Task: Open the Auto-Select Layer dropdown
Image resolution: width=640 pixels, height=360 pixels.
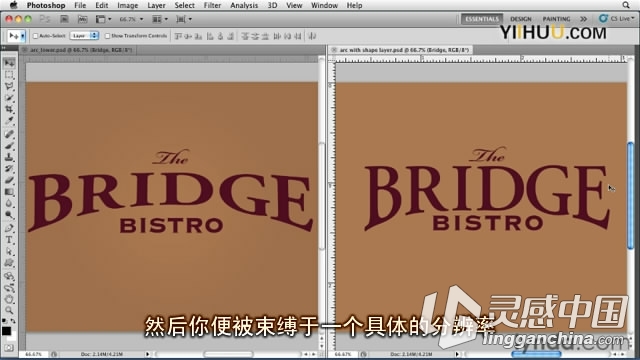Action: (x=84, y=36)
